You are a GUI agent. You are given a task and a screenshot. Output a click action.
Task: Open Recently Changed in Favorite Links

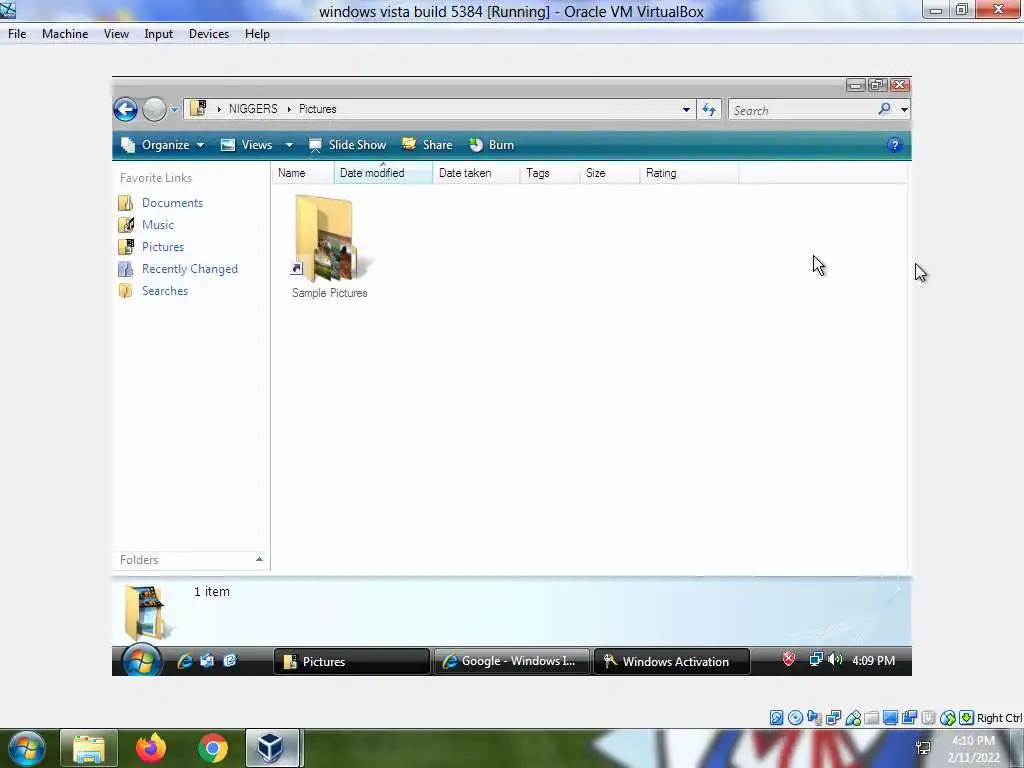tap(178, 269)
